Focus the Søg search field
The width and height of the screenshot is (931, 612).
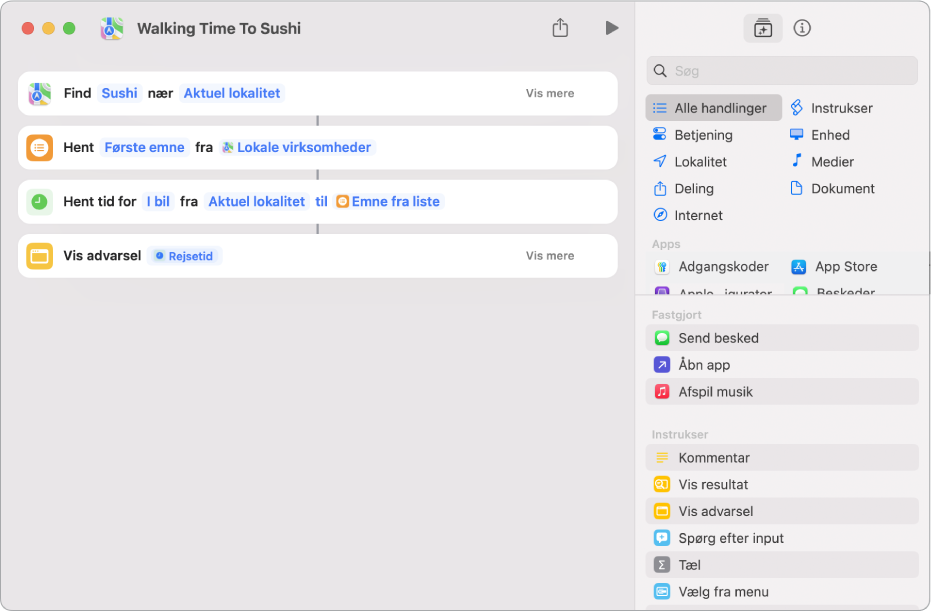point(781,71)
